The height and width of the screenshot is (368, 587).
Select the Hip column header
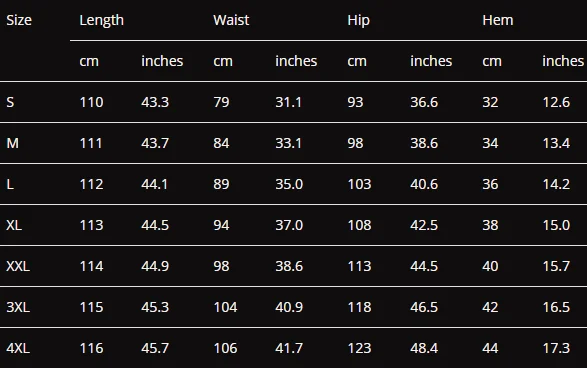(358, 20)
